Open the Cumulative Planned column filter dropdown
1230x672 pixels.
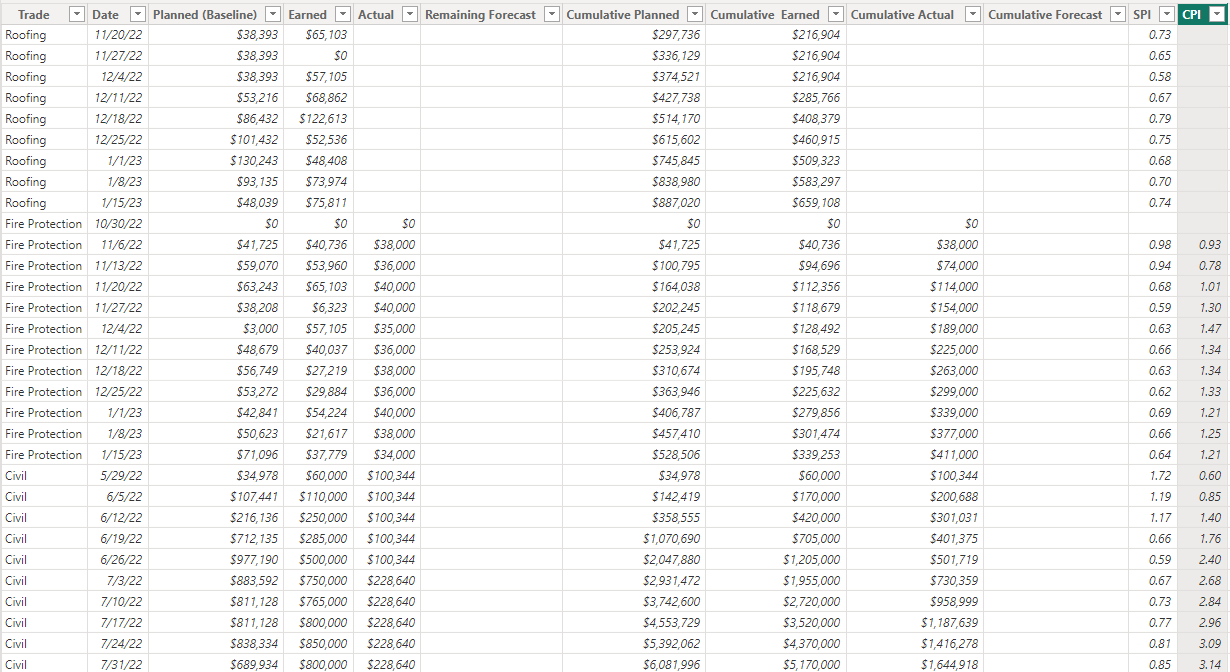coord(695,15)
